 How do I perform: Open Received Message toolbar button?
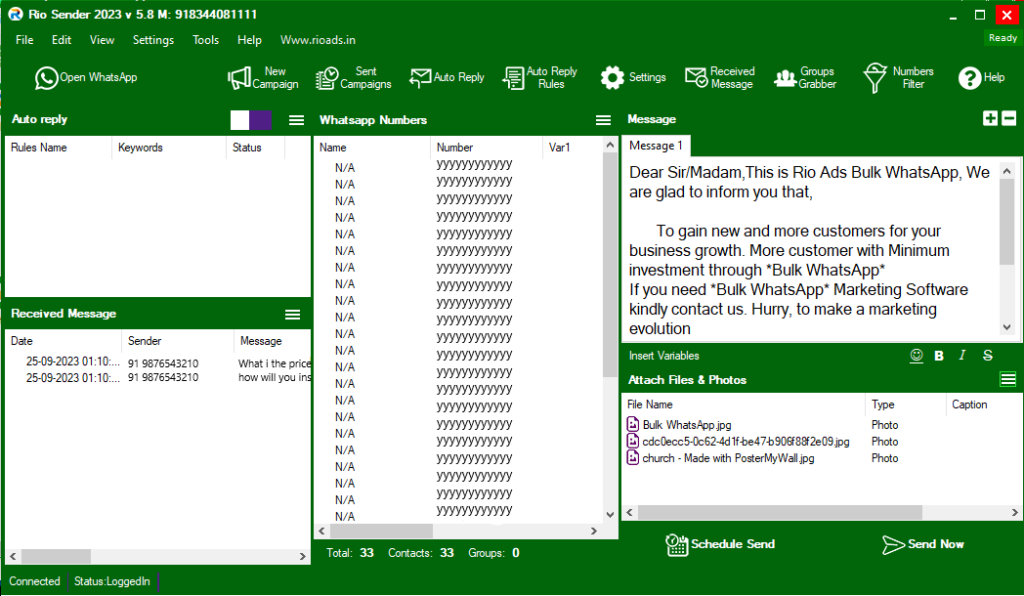(x=720, y=78)
